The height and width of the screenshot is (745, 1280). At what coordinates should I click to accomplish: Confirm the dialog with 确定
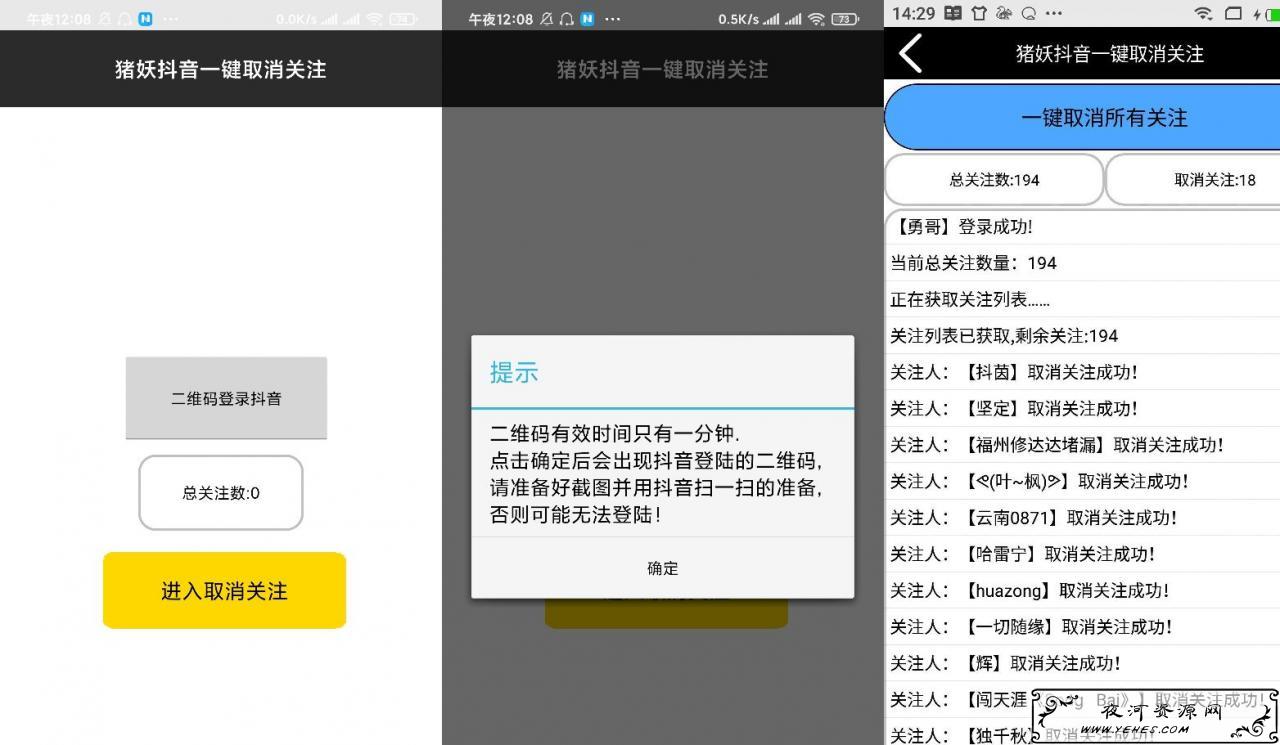pyautogui.click(x=663, y=568)
